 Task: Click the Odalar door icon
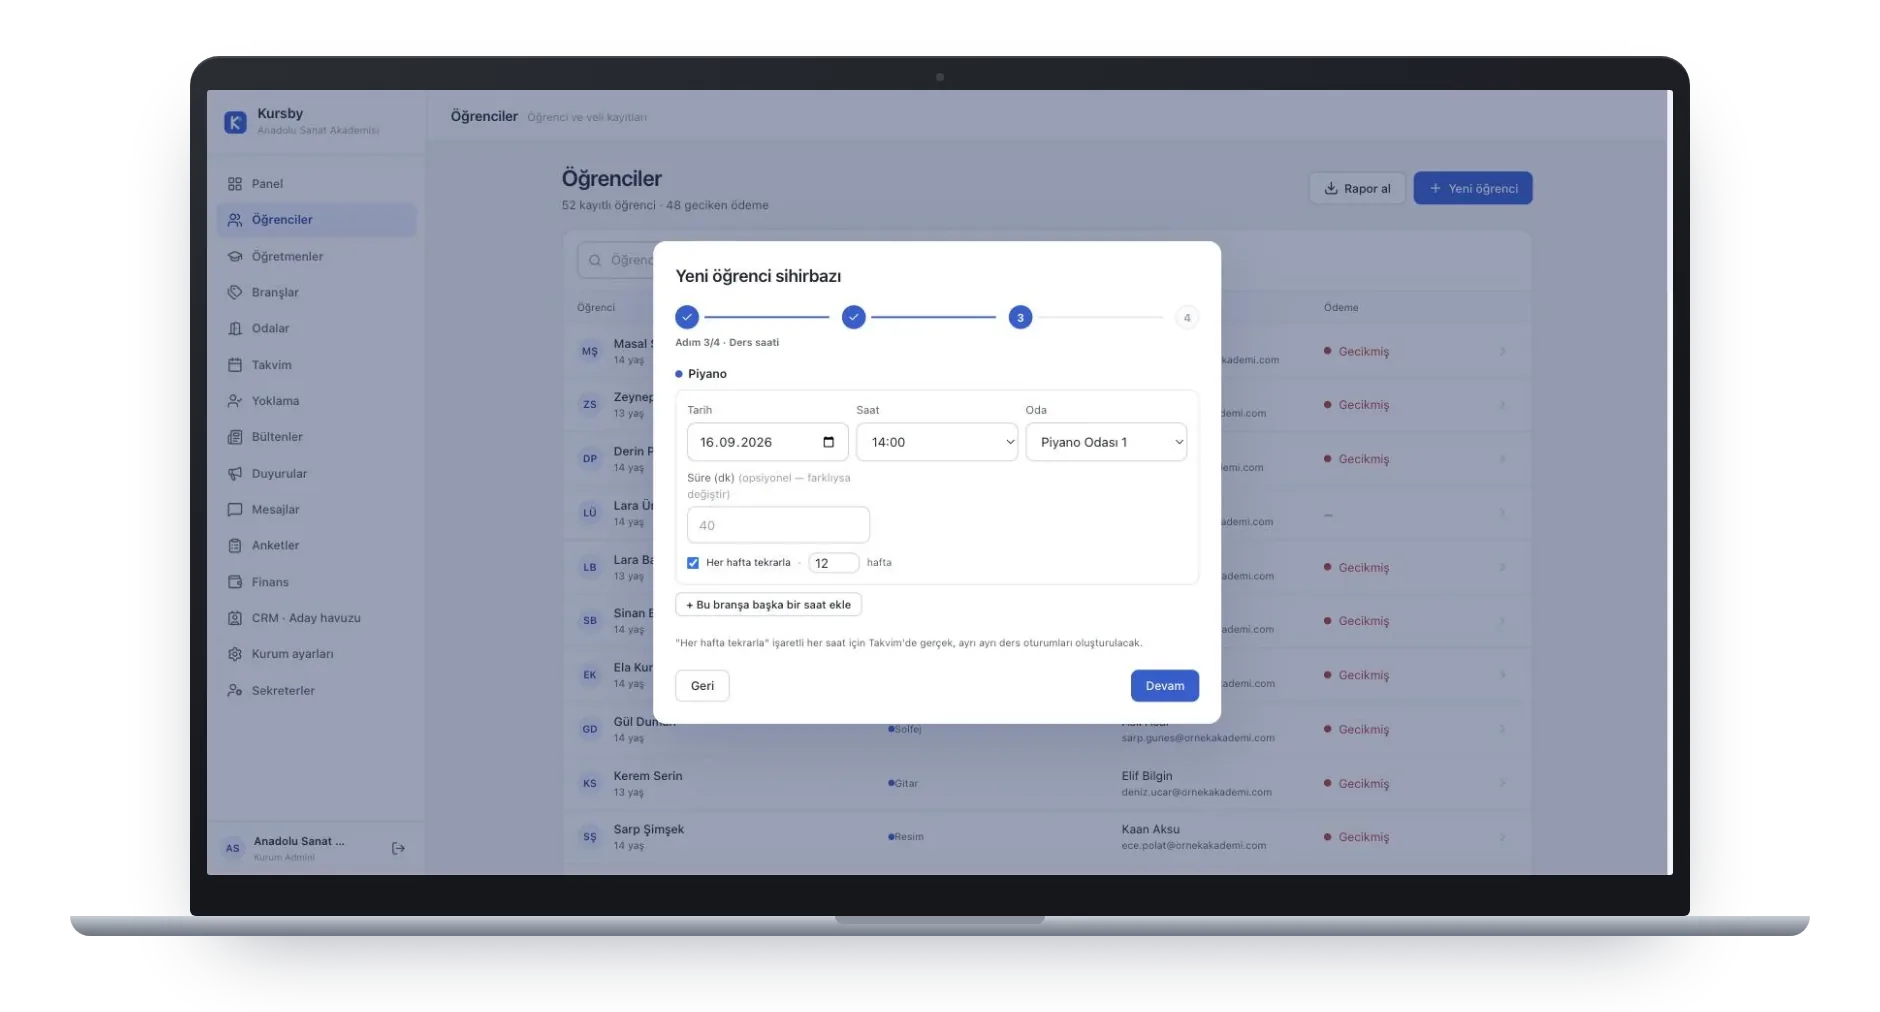[235, 329]
